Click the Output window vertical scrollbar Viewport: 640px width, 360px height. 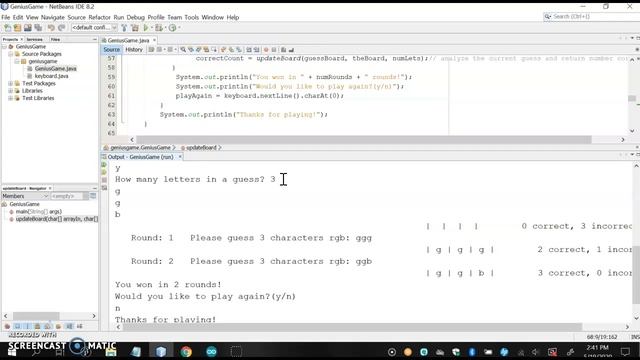pos(636,275)
